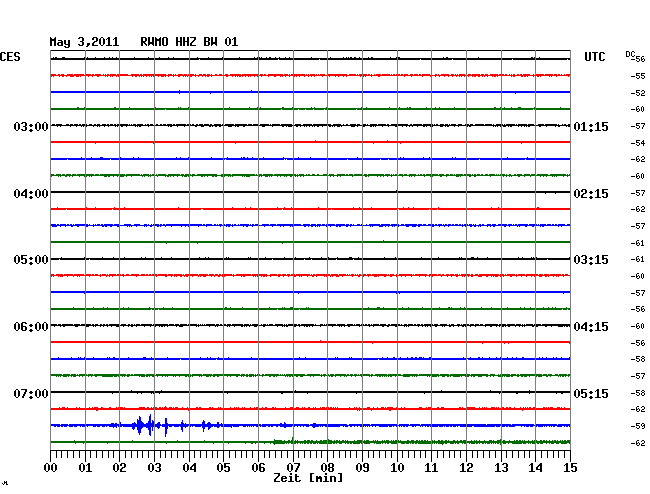Click minute tick label 08
This screenshot has height=494, width=650.
(327, 467)
